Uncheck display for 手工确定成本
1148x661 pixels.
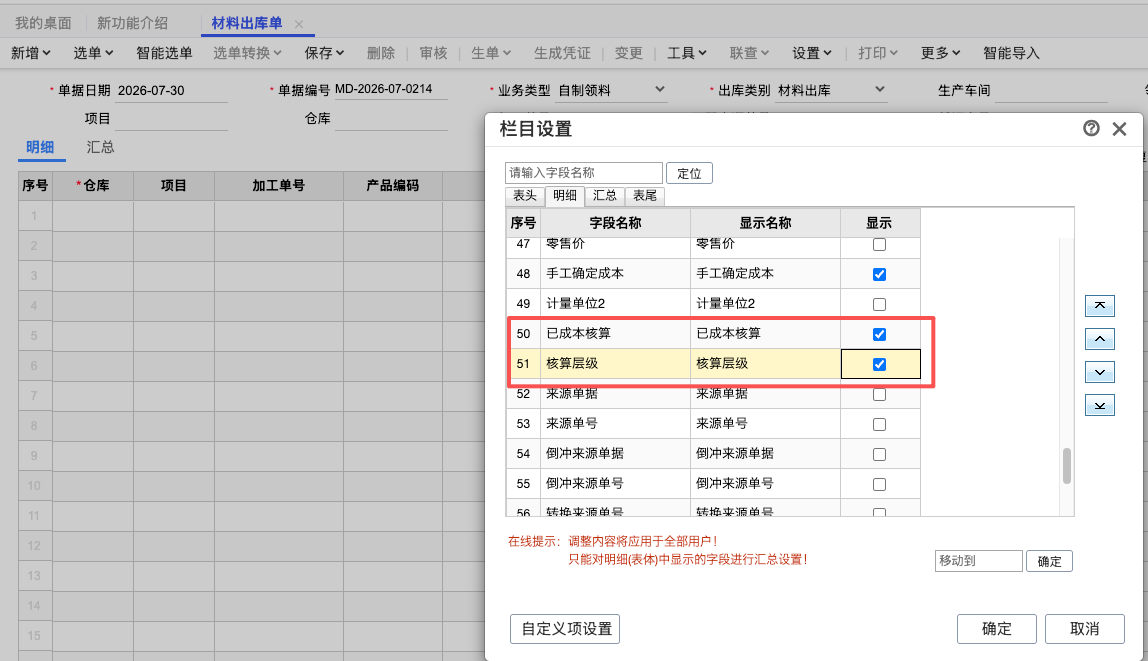tap(879, 275)
